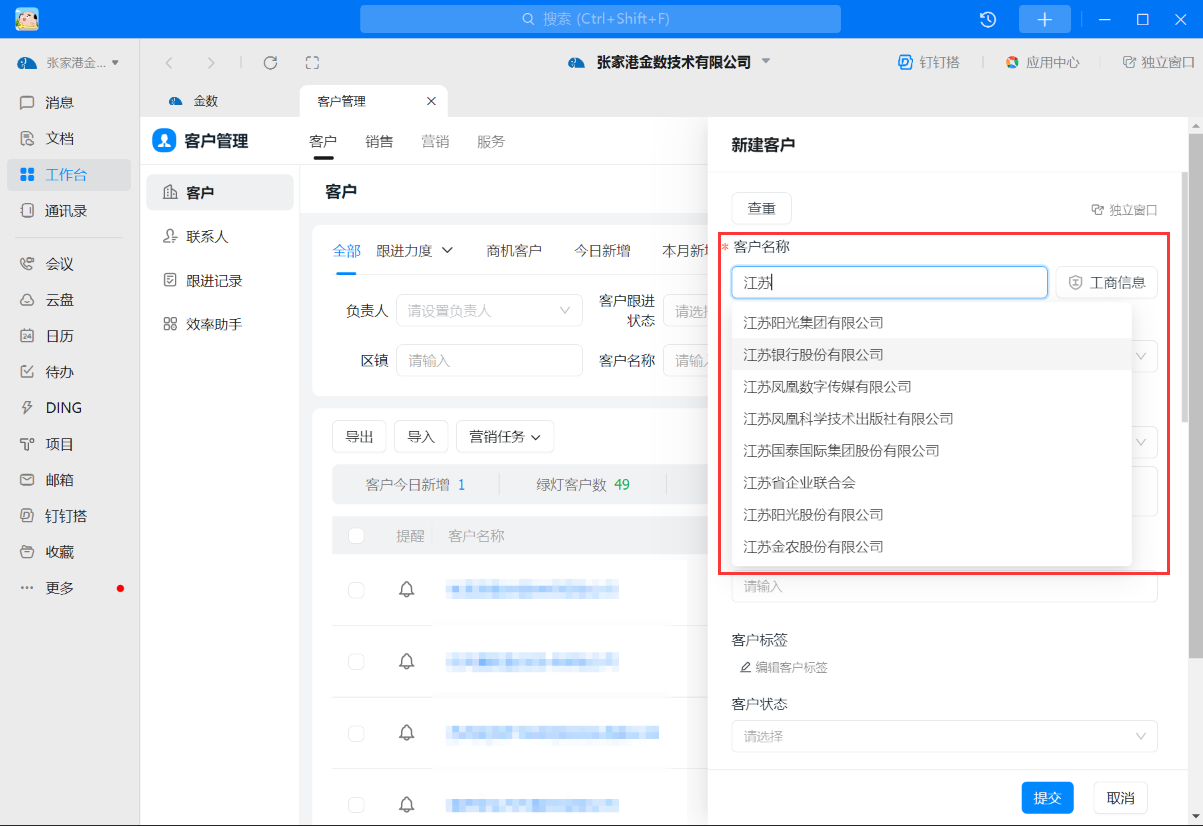Choose 江苏阳光集团有限公司 from suggestions
The image size is (1203, 826).
tap(931, 323)
